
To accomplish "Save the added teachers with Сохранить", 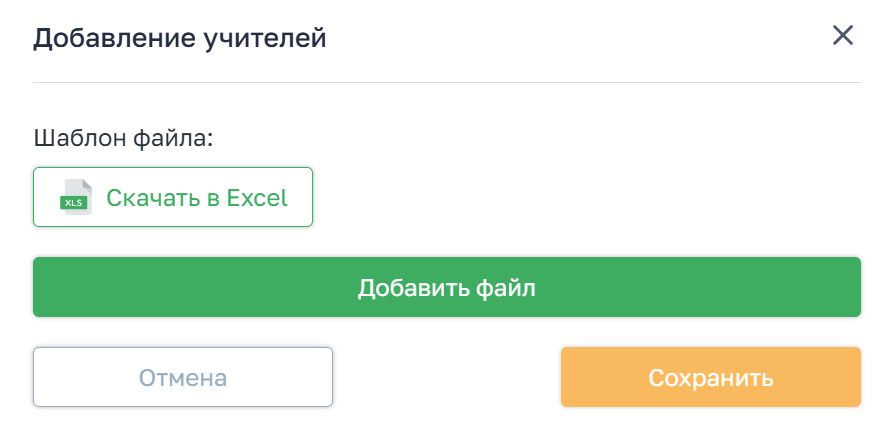I will (710, 377).
